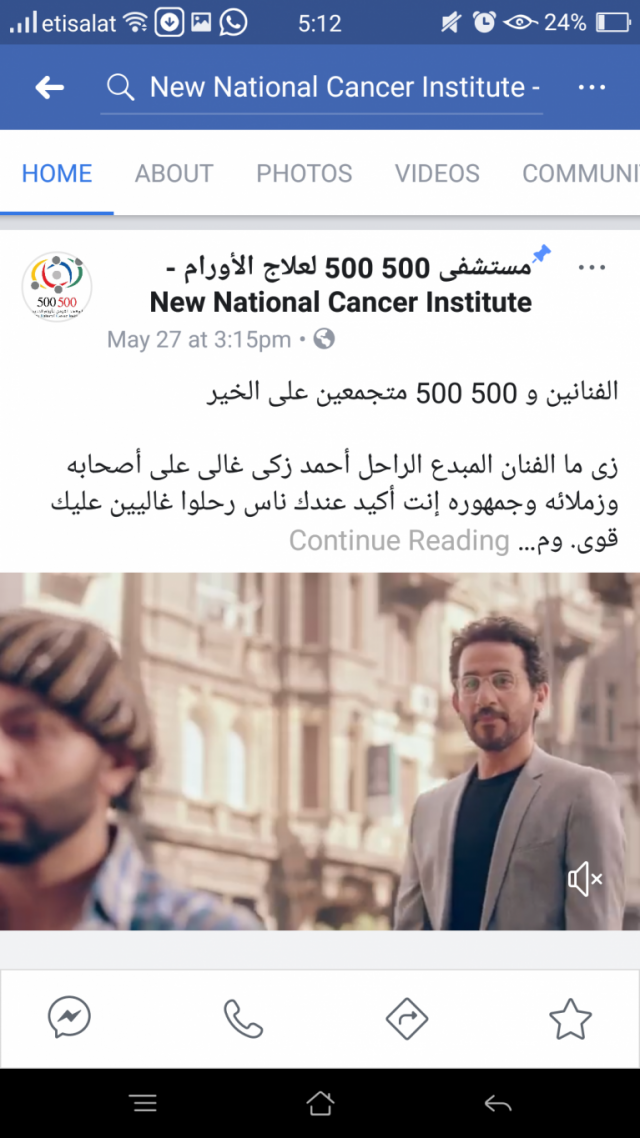Select the HOME tab
Image resolution: width=640 pixels, height=1138 pixels.
coord(57,173)
